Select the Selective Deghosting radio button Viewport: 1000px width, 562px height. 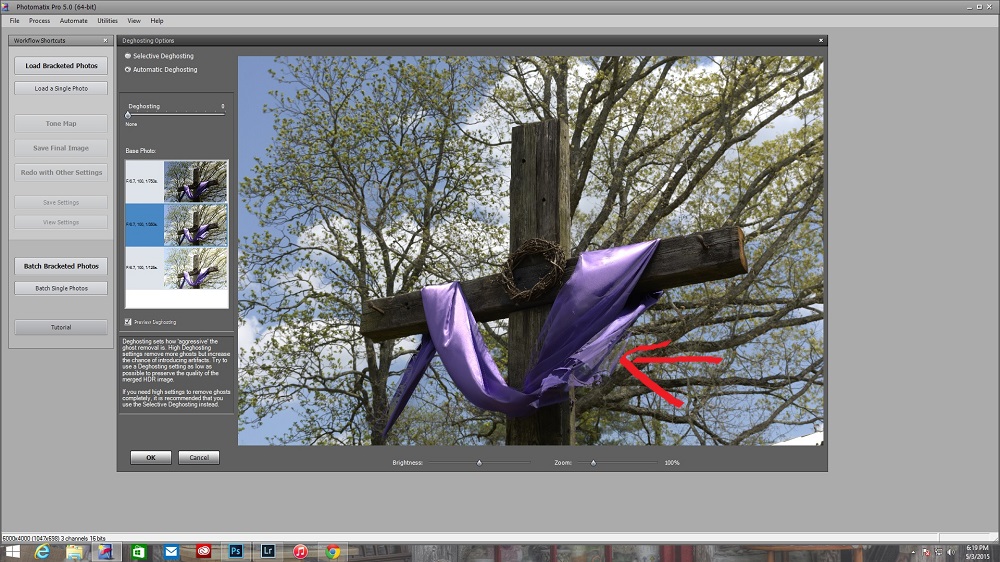click(x=128, y=56)
